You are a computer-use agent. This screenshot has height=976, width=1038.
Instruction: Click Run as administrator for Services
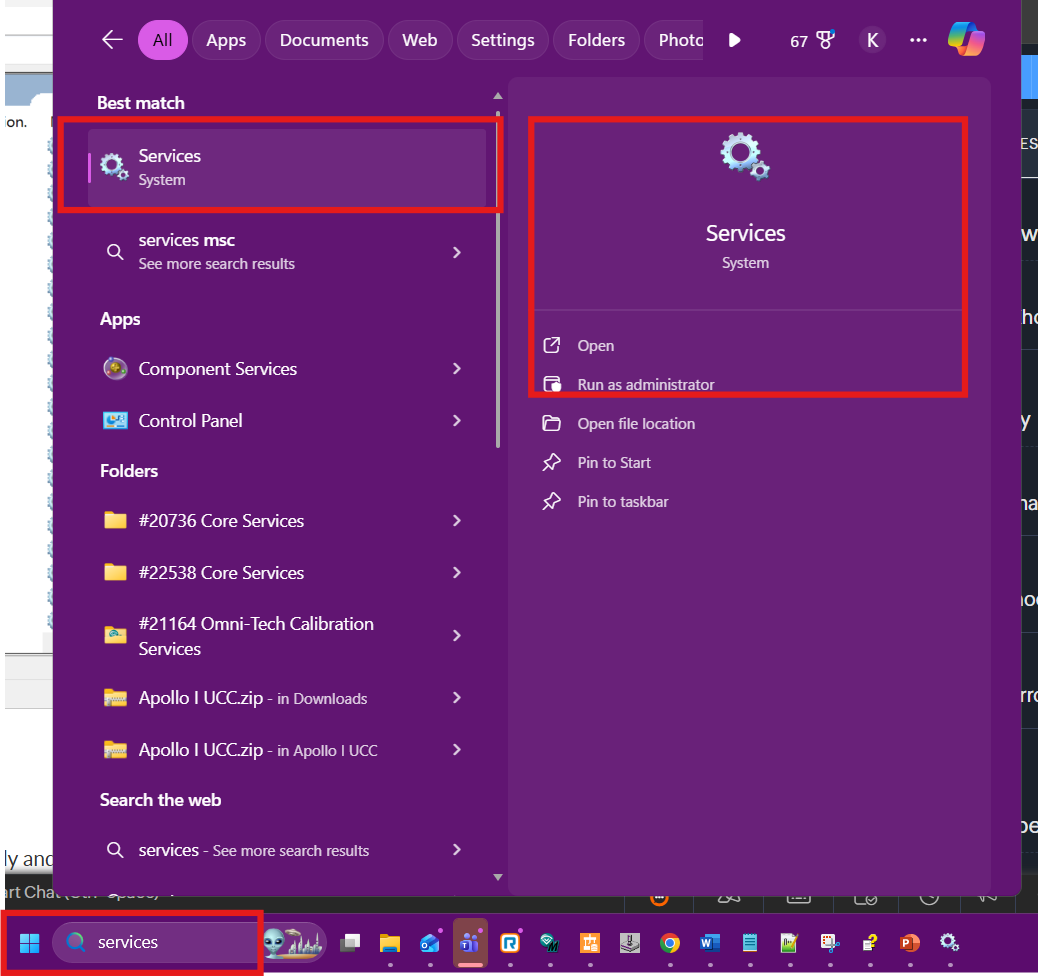[645, 385]
